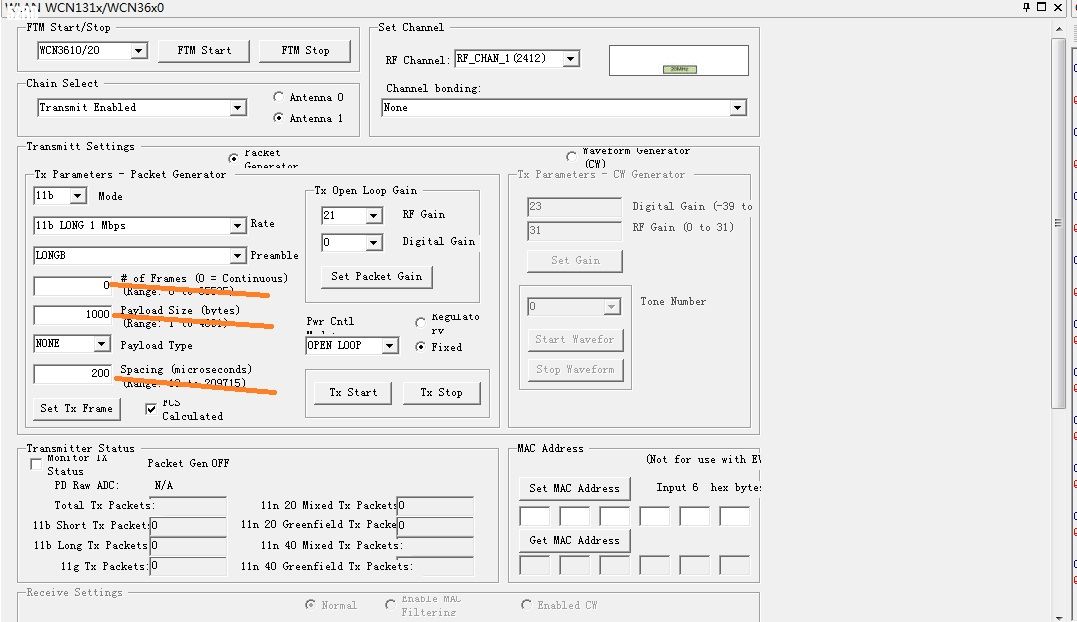This screenshot has height=622, width=1077.
Task: Click the 11g Tx Packets field
Action: coord(188,566)
